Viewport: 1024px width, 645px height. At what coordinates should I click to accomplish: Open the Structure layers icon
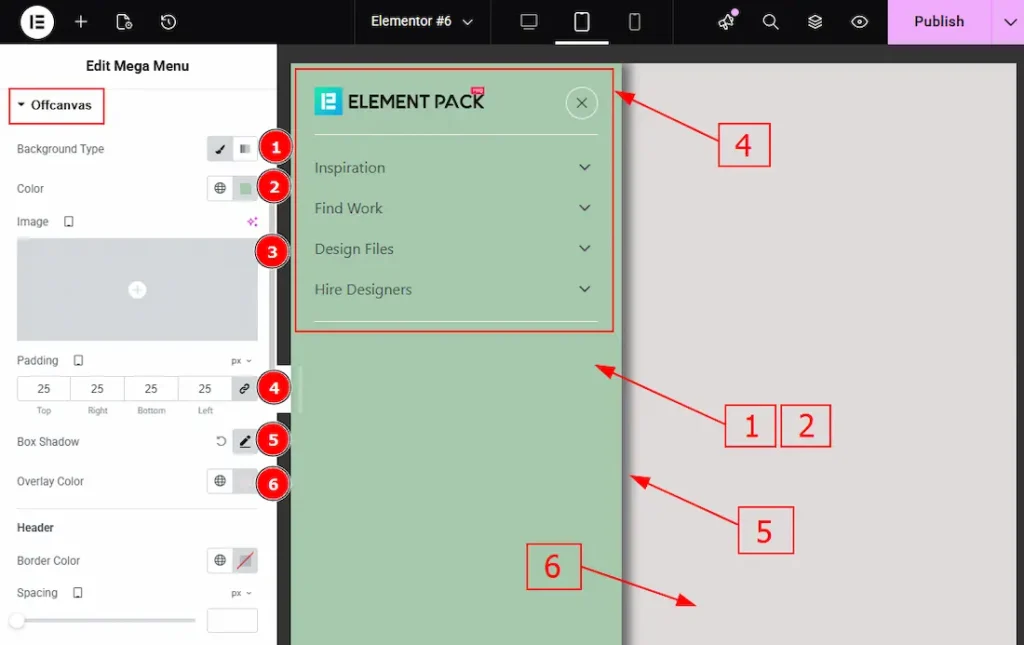click(815, 22)
